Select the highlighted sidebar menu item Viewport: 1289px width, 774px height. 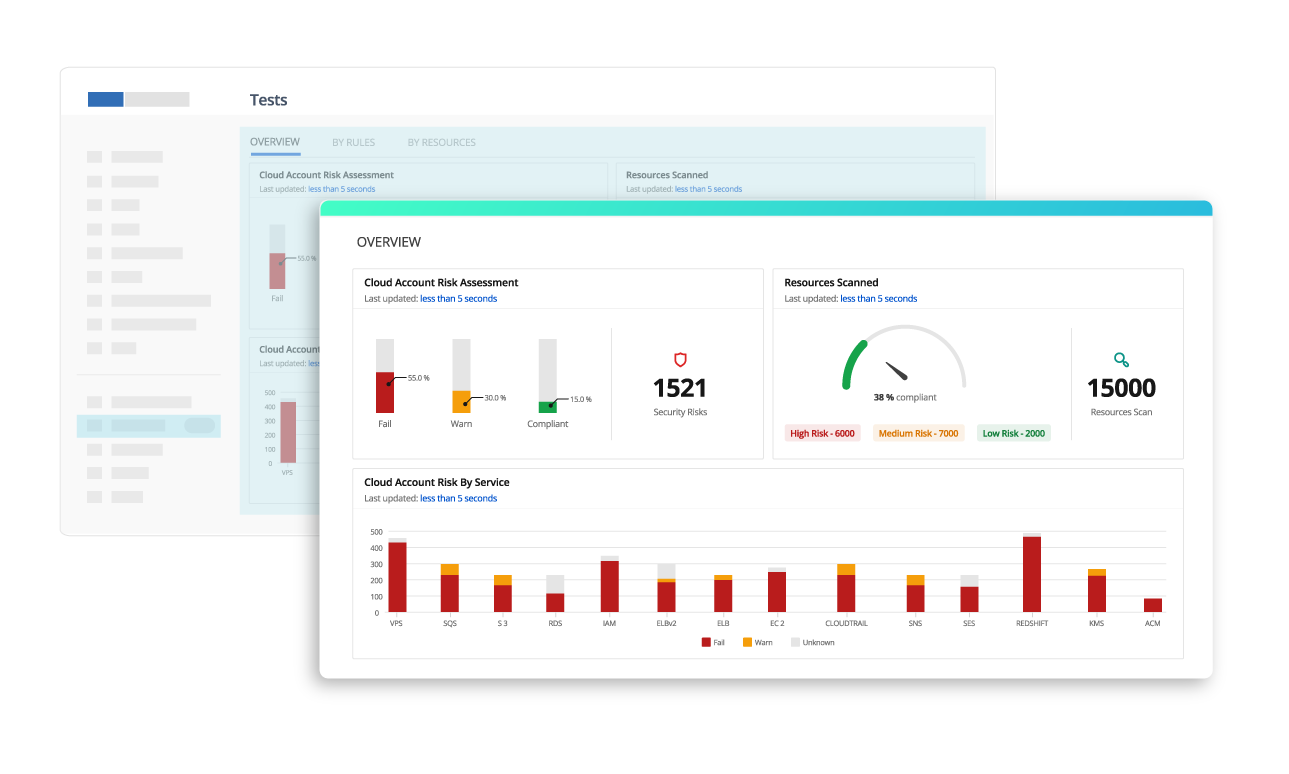[x=149, y=425]
